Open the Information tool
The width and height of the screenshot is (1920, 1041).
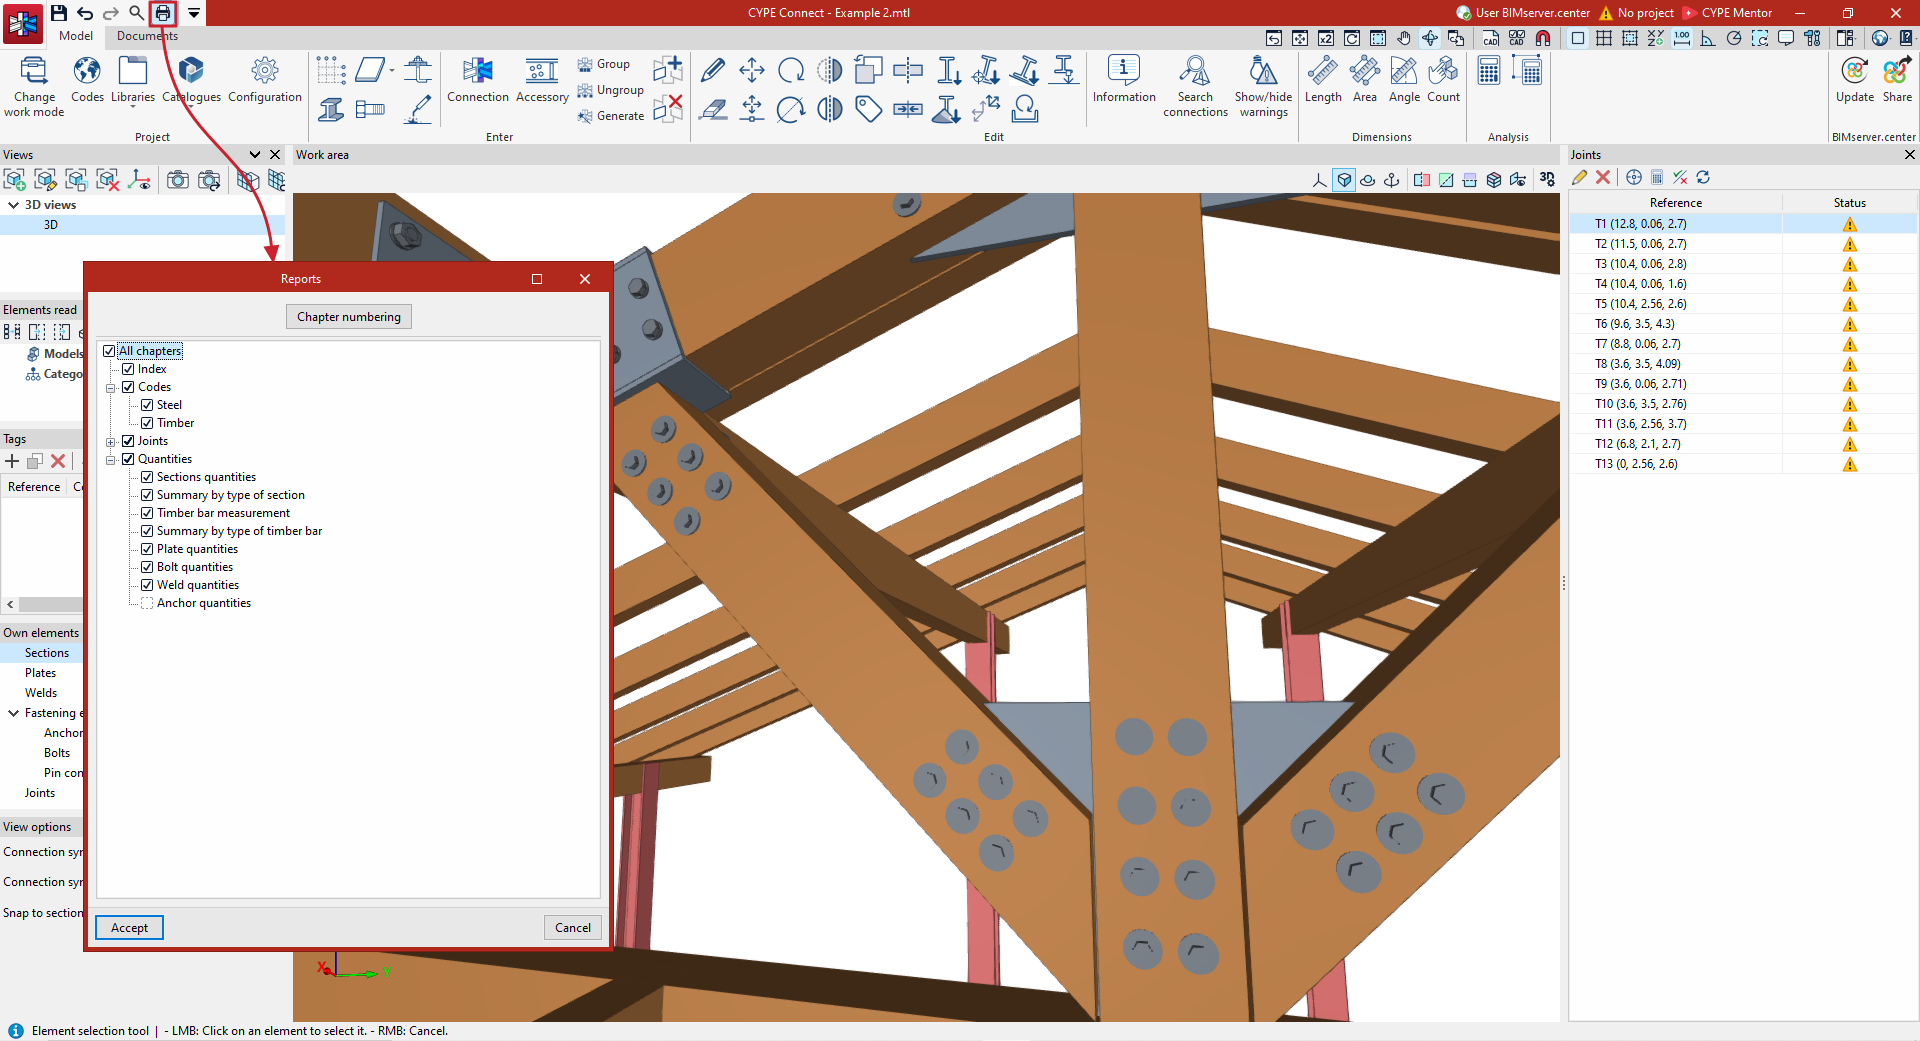click(1124, 80)
